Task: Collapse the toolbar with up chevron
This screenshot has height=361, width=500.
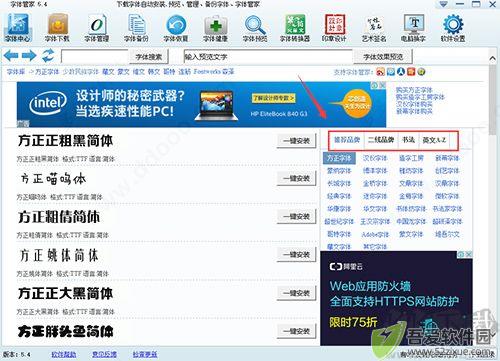Action: [492, 58]
